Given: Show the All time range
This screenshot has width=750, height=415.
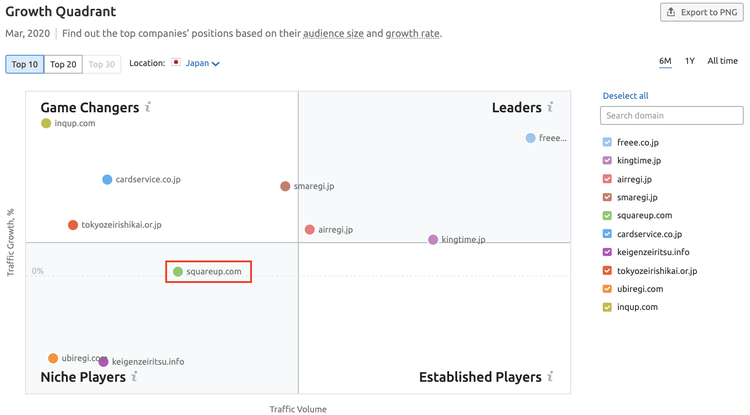Looking at the screenshot, I should [x=722, y=61].
